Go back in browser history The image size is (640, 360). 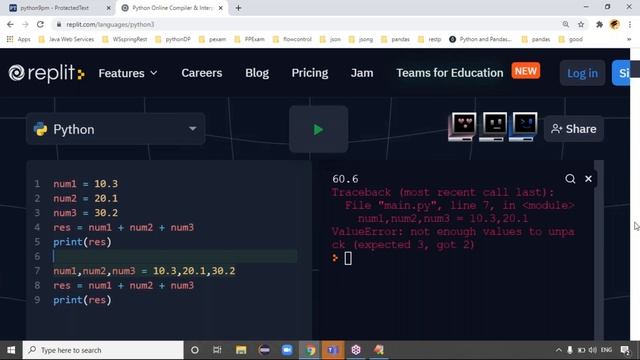coord(10,24)
